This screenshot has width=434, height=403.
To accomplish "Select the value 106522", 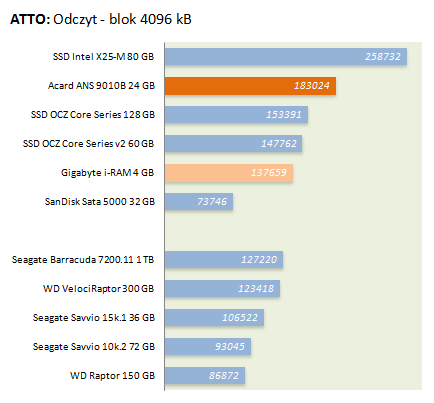I will (240, 318).
